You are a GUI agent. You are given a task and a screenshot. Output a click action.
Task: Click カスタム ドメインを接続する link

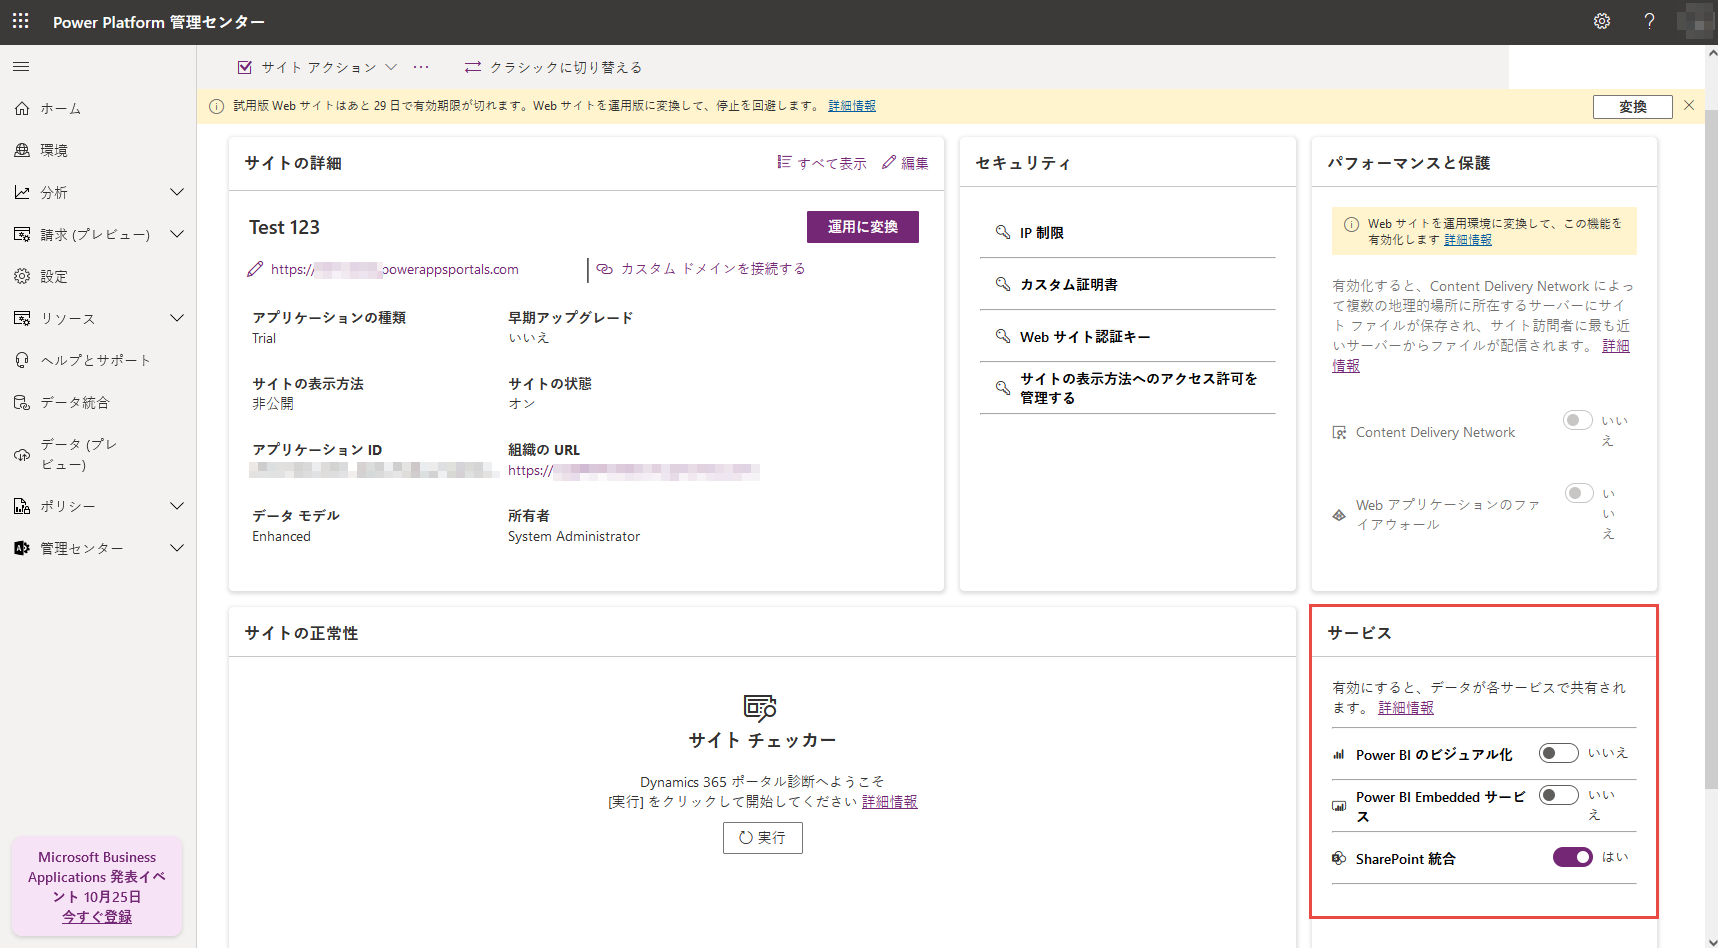click(x=701, y=269)
